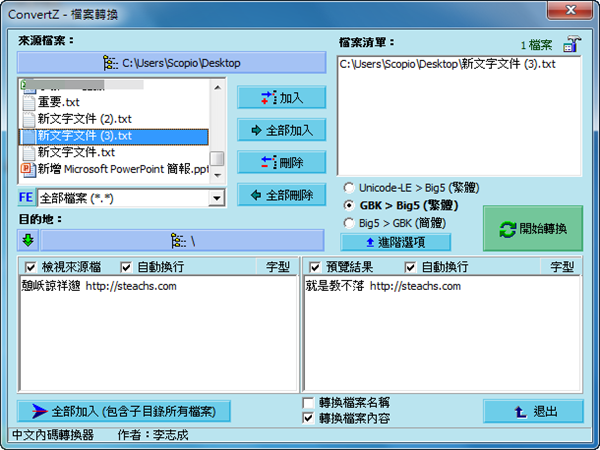Uncheck the 轉換檔案內容 checkbox
This screenshot has width=600, height=450.
(308, 418)
